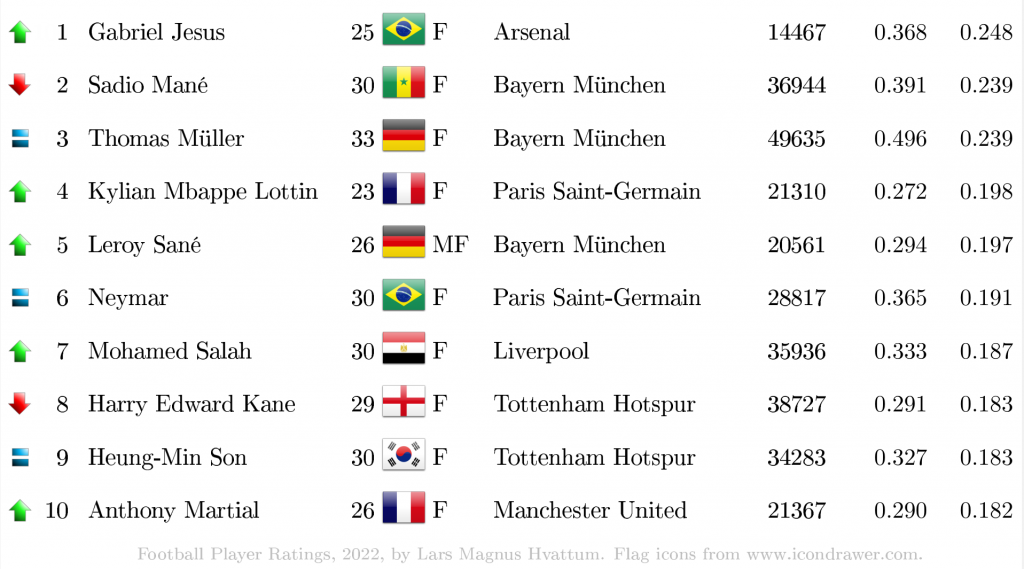Click the green up arrow beside Anthony Martial
1024x569 pixels.
click(20, 510)
